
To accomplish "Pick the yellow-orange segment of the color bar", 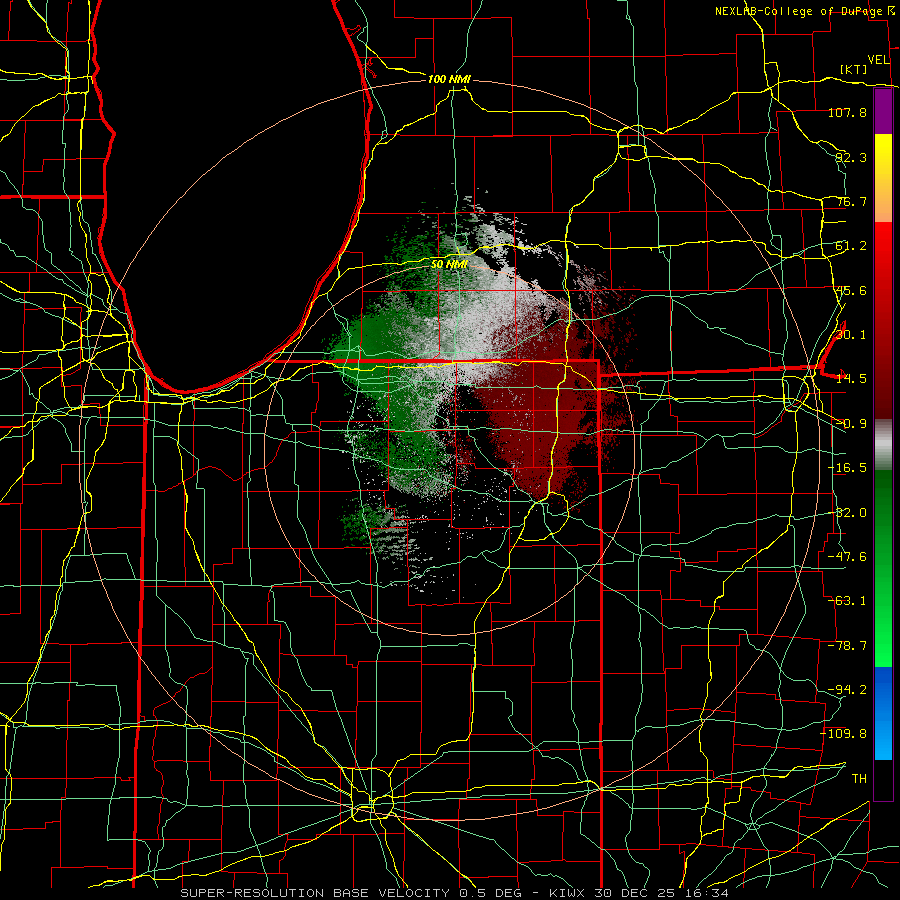I will (x=883, y=178).
